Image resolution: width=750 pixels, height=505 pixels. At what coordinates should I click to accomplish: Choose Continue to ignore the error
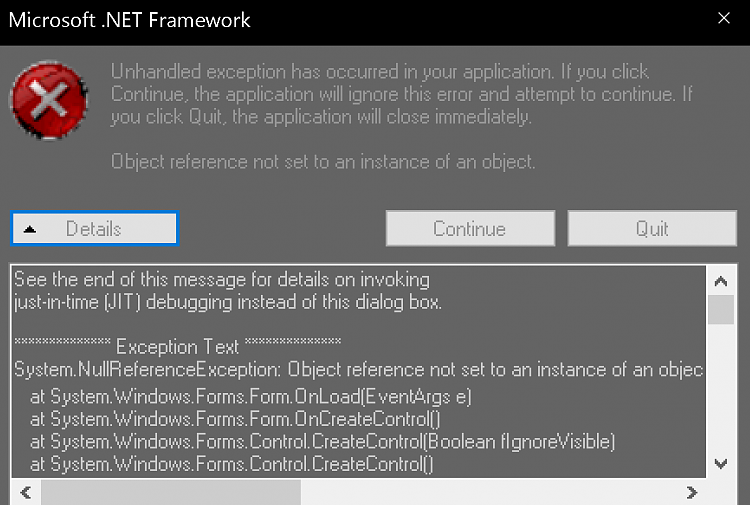pyautogui.click(x=470, y=229)
